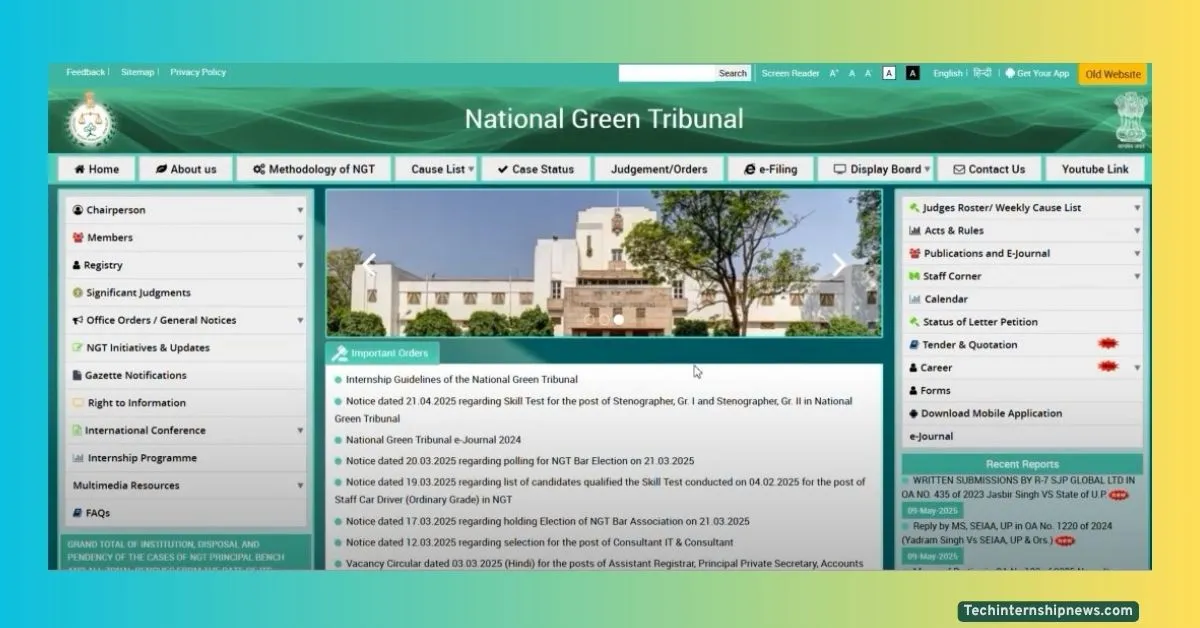
Task: Click the leaf icon beside About us
Action: 160,169
